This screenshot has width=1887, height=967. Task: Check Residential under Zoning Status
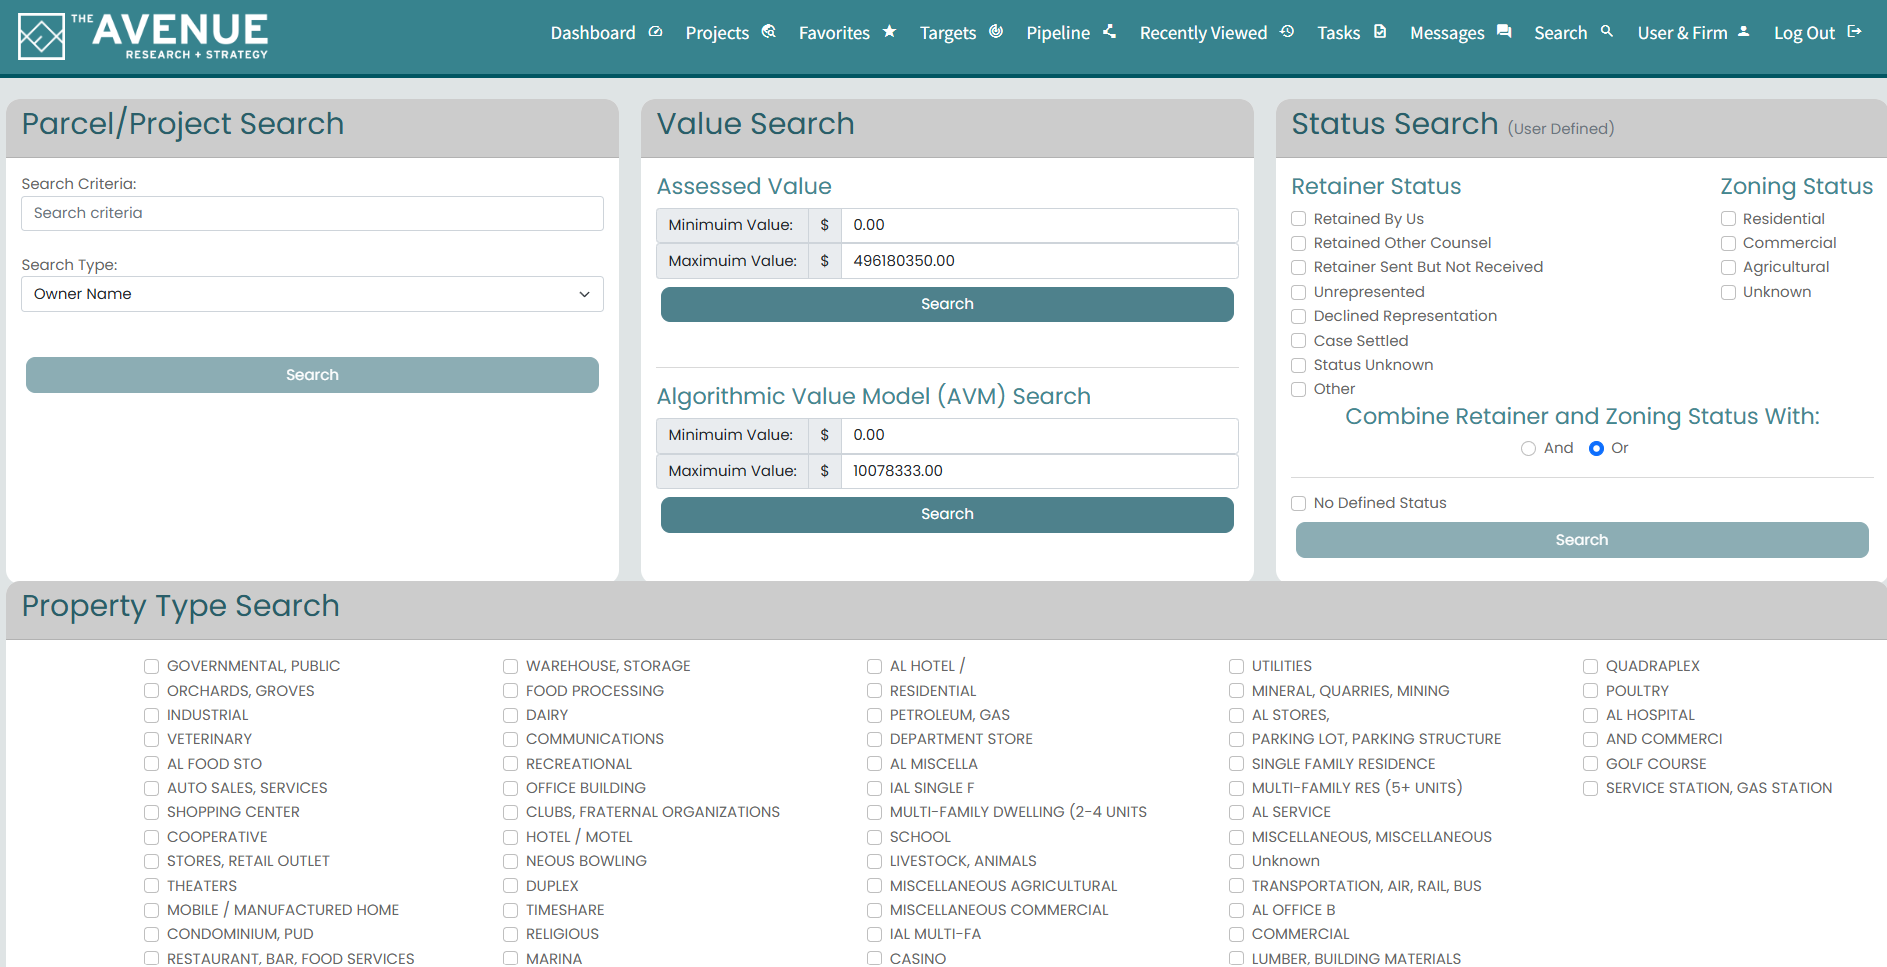[x=1728, y=219]
